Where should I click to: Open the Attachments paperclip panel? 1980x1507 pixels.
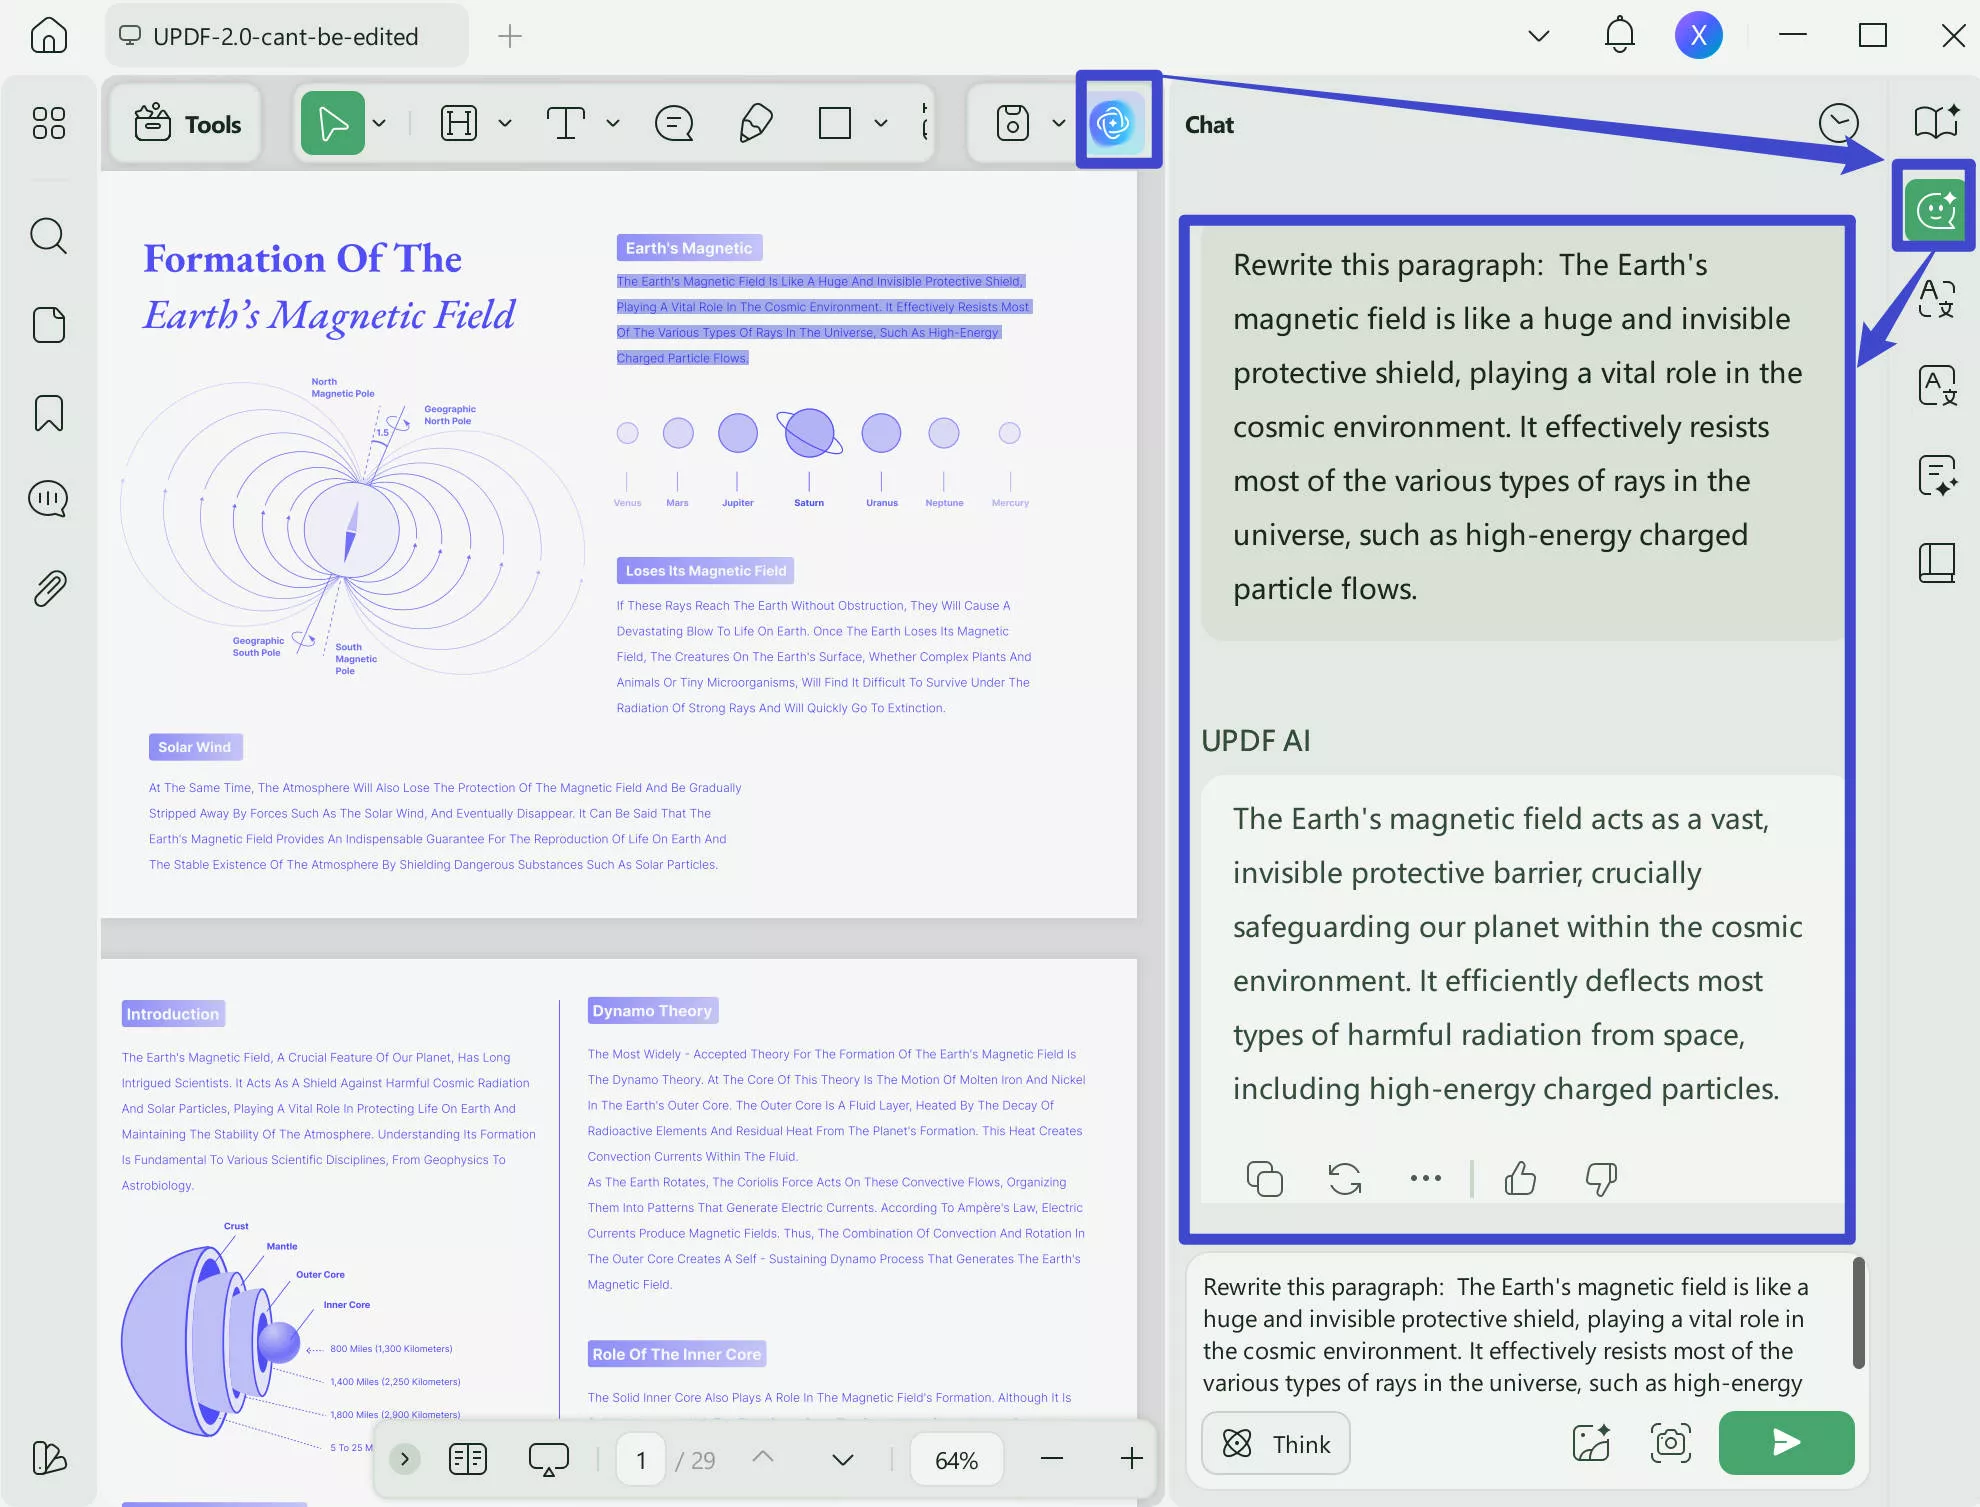(x=47, y=587)
